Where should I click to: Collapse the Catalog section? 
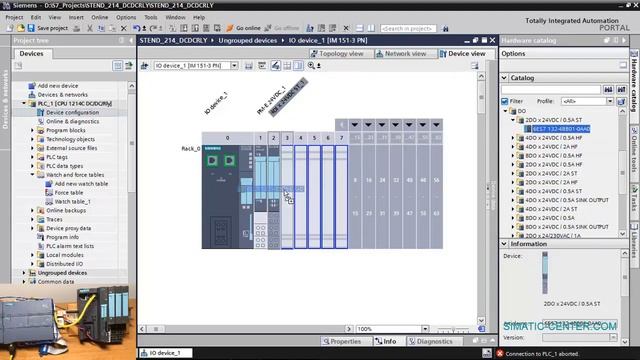(504, 78)
